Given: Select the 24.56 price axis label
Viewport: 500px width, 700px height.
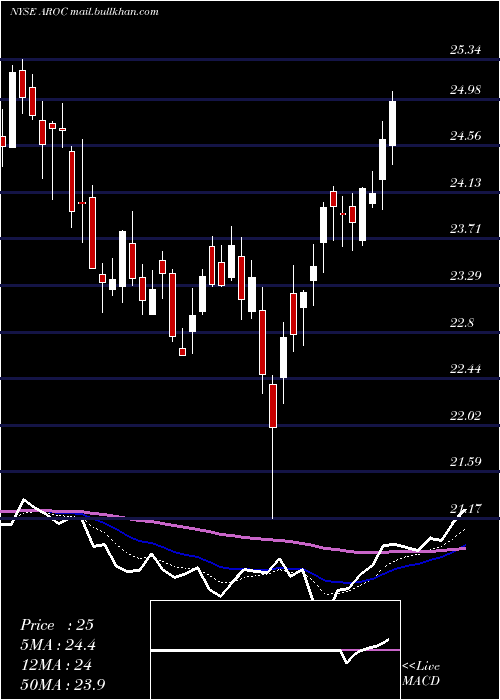Looking at the screenshot, I should pyautogui.click(x=466, y=136).
